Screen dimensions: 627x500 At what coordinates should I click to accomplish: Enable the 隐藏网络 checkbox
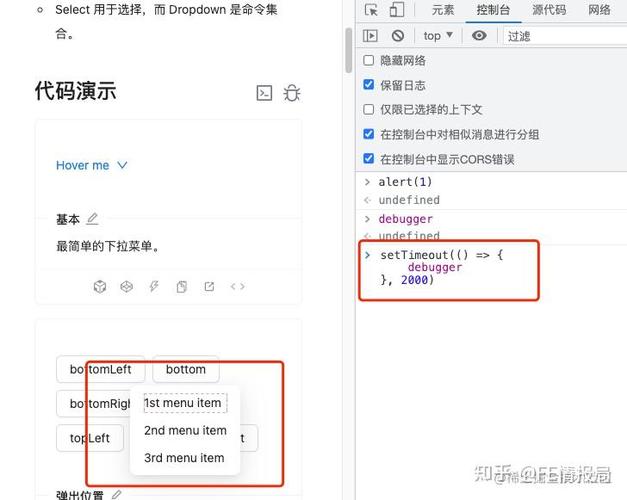(x=368, y=60)
